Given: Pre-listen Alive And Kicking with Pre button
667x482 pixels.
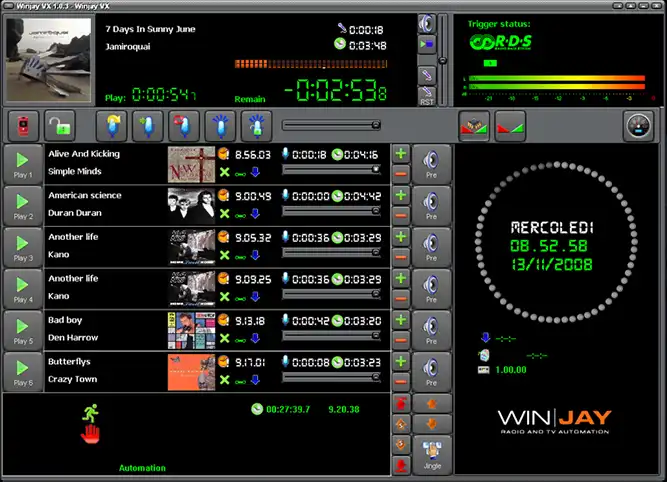Looking at the screenshot, I should pyautogui.click(x=431, y=165).
